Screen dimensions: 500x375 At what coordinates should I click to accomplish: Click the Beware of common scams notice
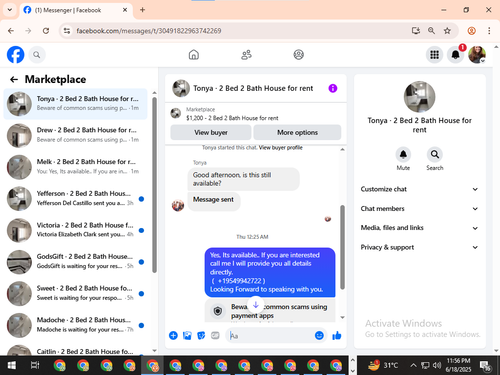click(x=270, y=311)
